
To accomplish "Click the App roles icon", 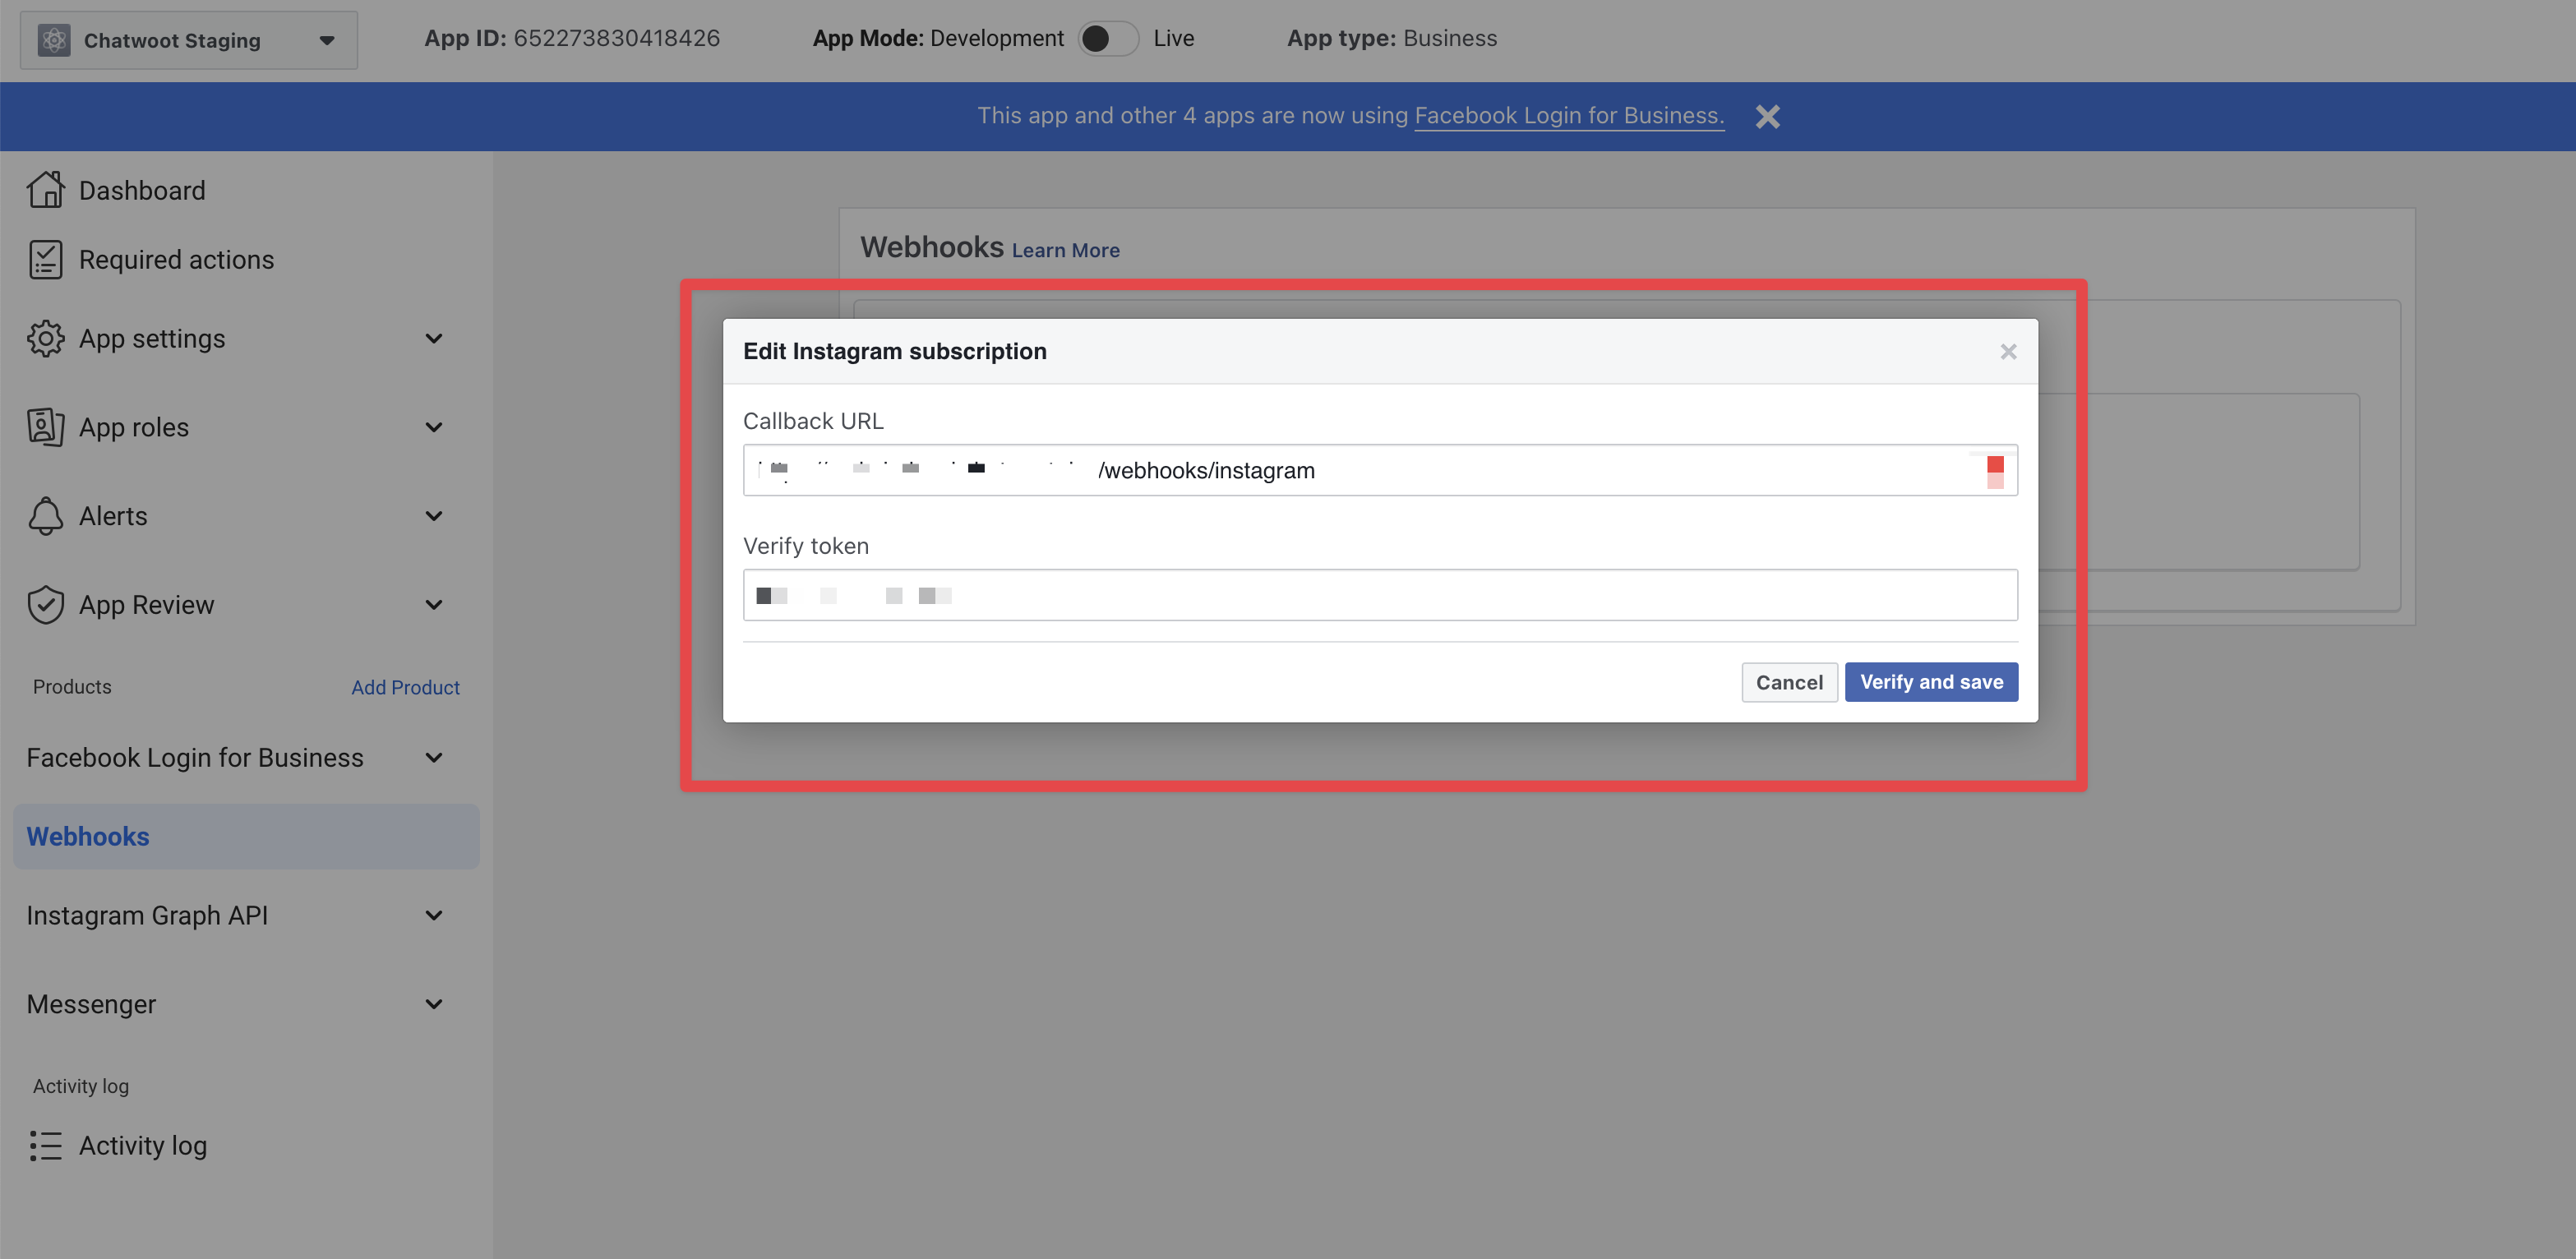I will tap(44, 427).
